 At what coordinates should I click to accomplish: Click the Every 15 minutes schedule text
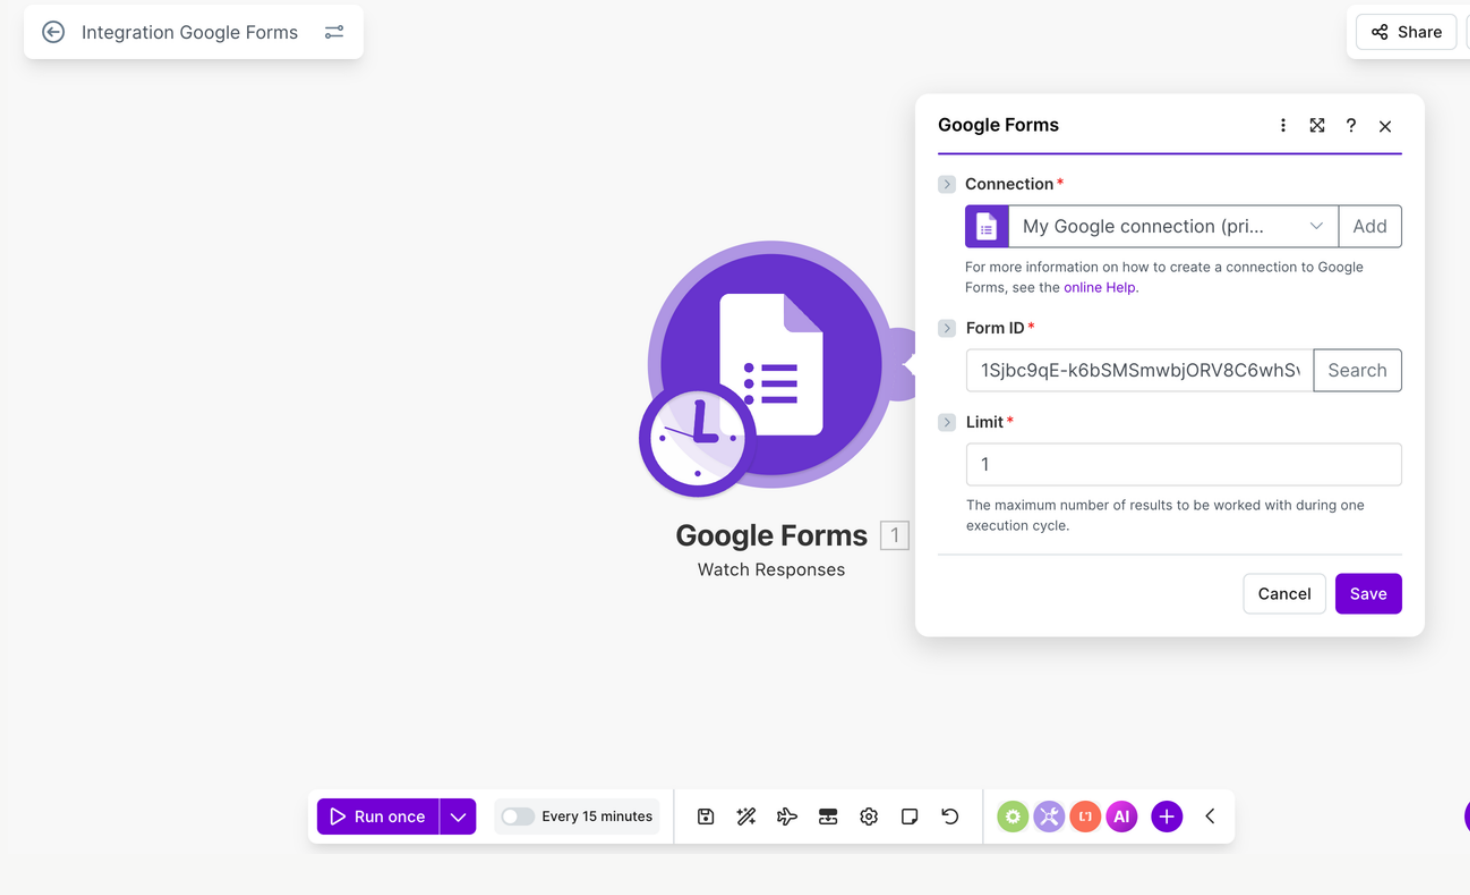(x=597, y=816)
